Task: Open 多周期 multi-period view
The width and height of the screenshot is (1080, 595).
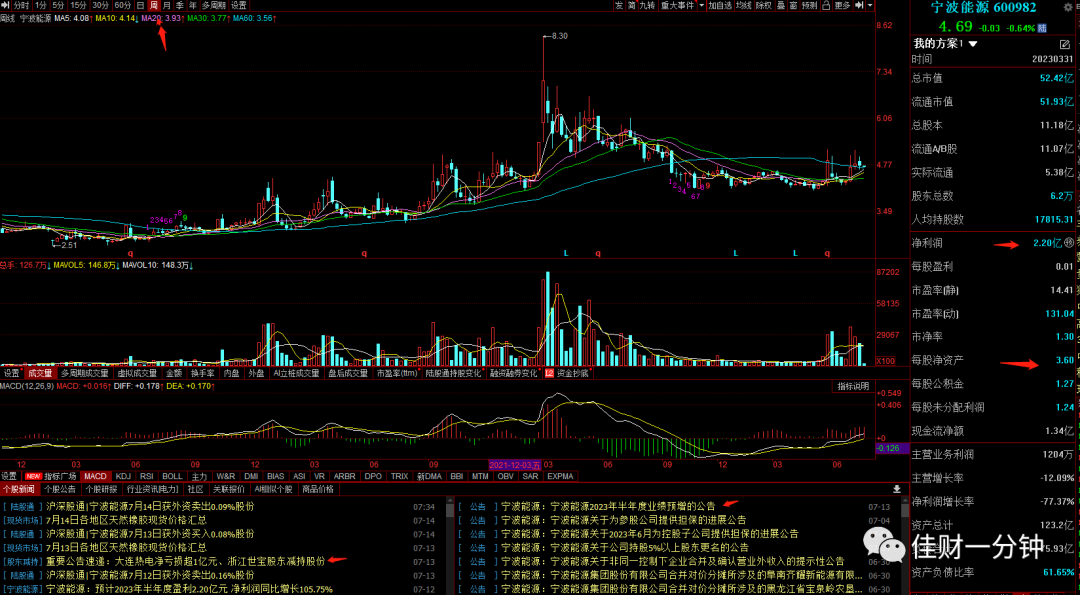Action: click(214, 5)
